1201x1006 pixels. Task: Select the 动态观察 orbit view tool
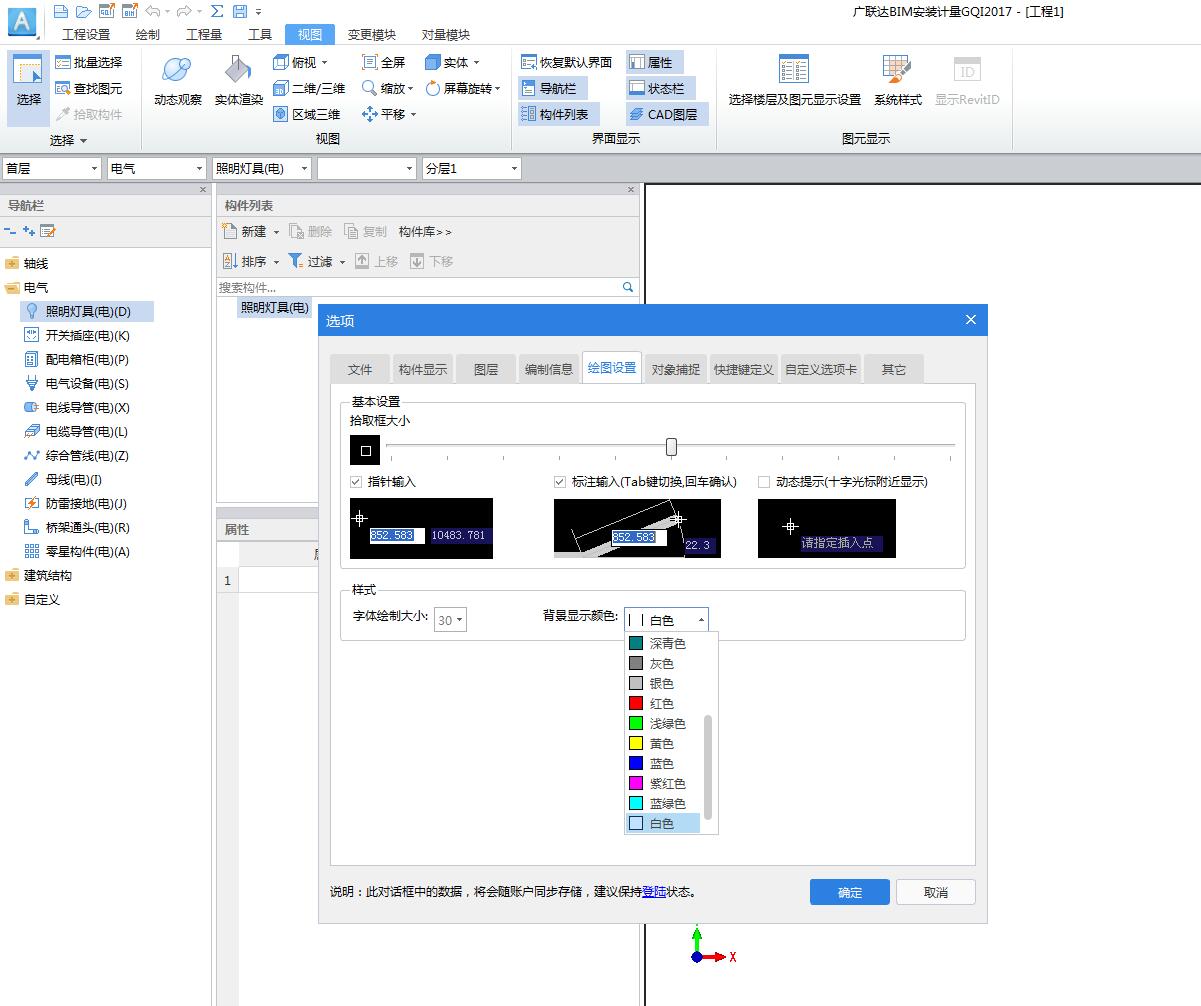tap(178, 80)
